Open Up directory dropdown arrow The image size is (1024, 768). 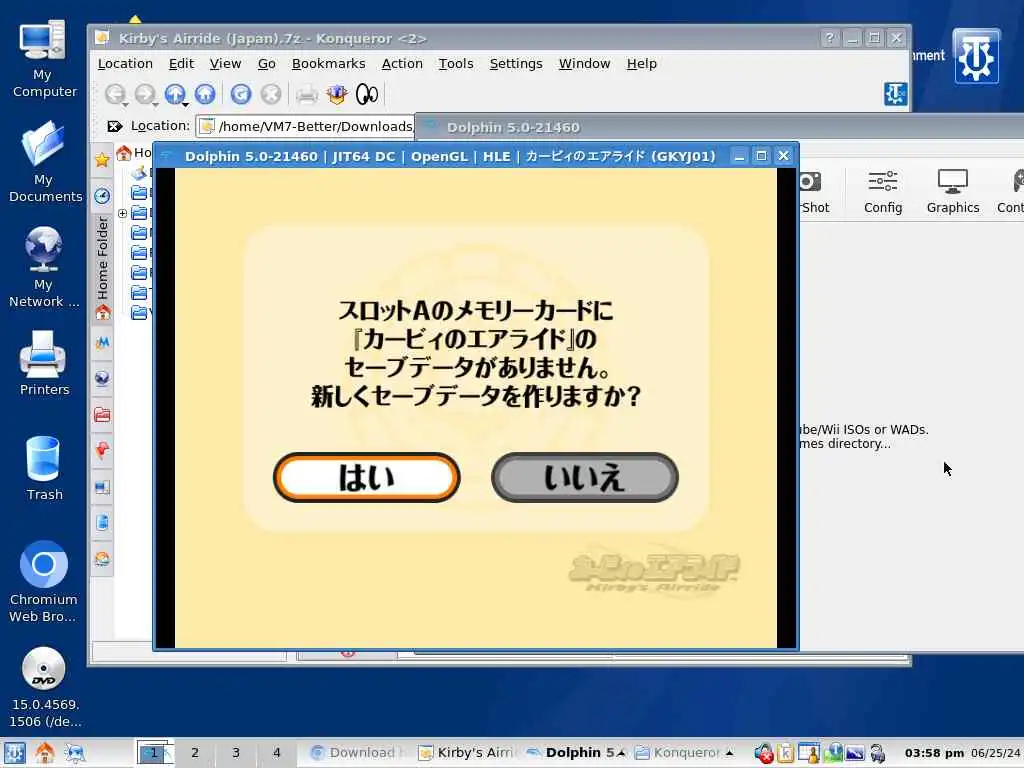click(185, 104)
